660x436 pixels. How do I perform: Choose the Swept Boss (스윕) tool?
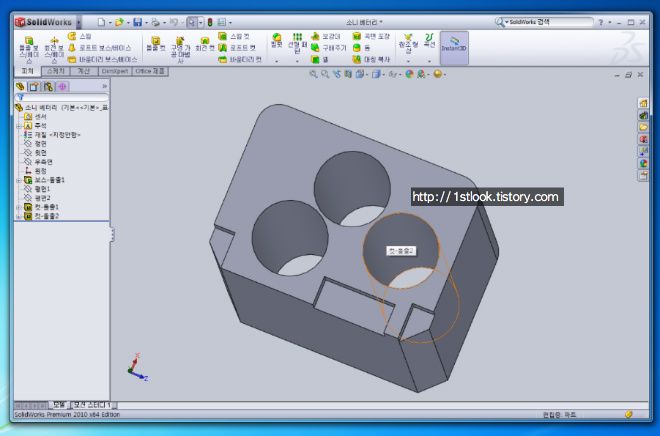[x=80, y=36]
